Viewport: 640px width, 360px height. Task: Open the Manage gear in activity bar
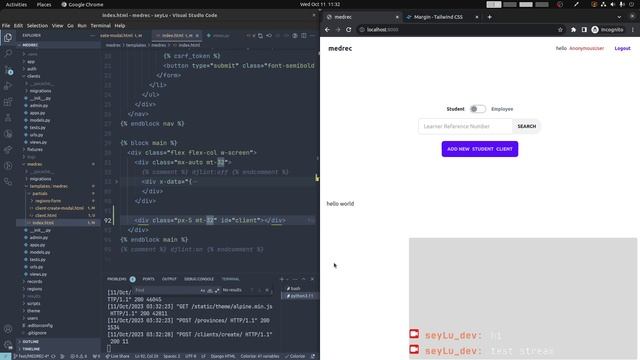(8, 345)
